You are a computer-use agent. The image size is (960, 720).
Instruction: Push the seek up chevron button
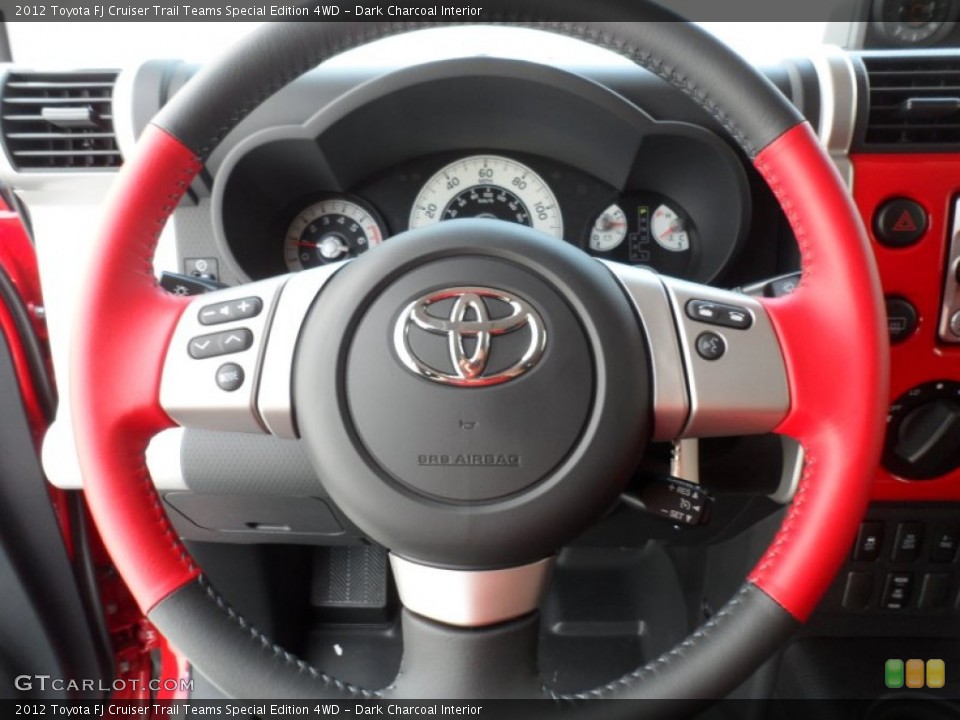tap(236, 340)
